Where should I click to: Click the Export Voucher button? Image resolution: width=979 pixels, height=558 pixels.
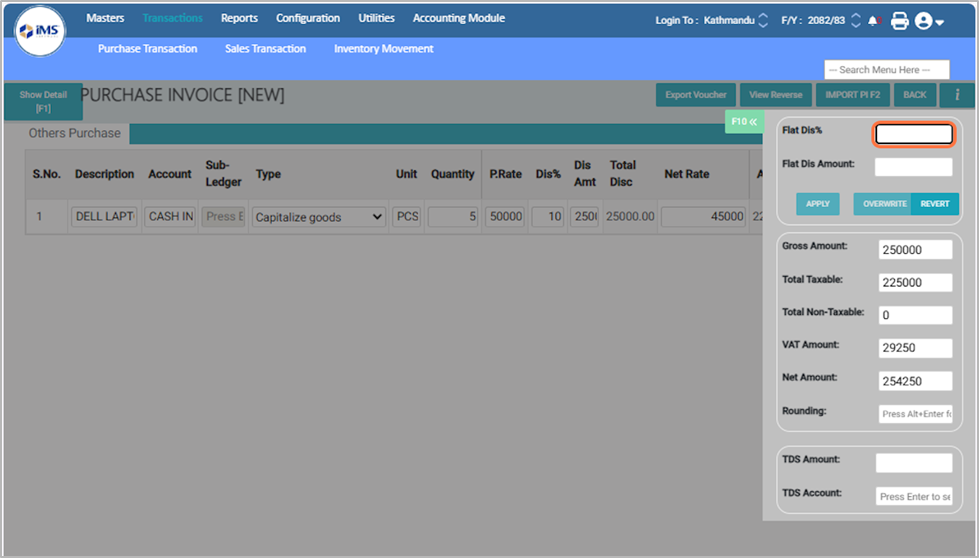tap(695, 95)
